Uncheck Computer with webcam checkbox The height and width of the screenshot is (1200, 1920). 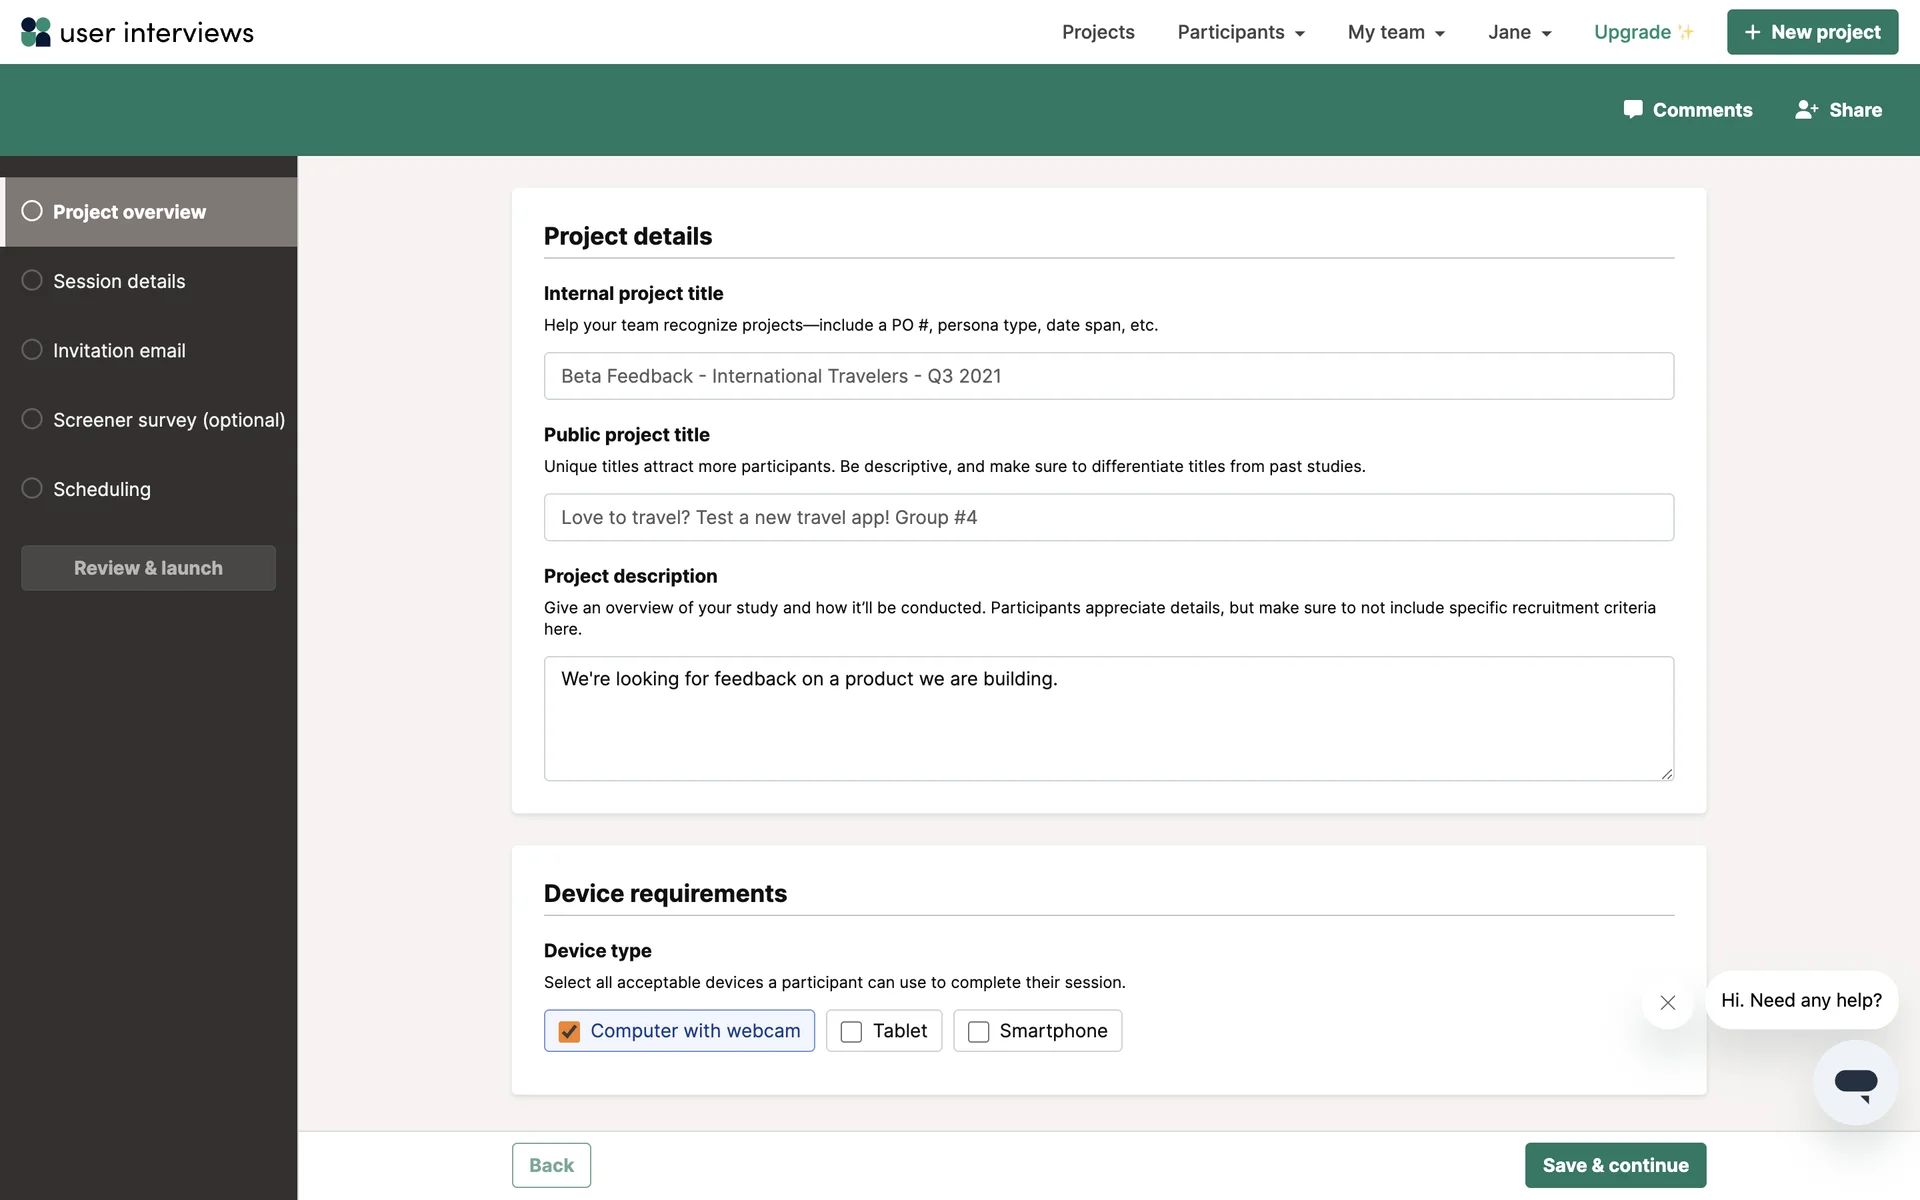point(569,1031)
